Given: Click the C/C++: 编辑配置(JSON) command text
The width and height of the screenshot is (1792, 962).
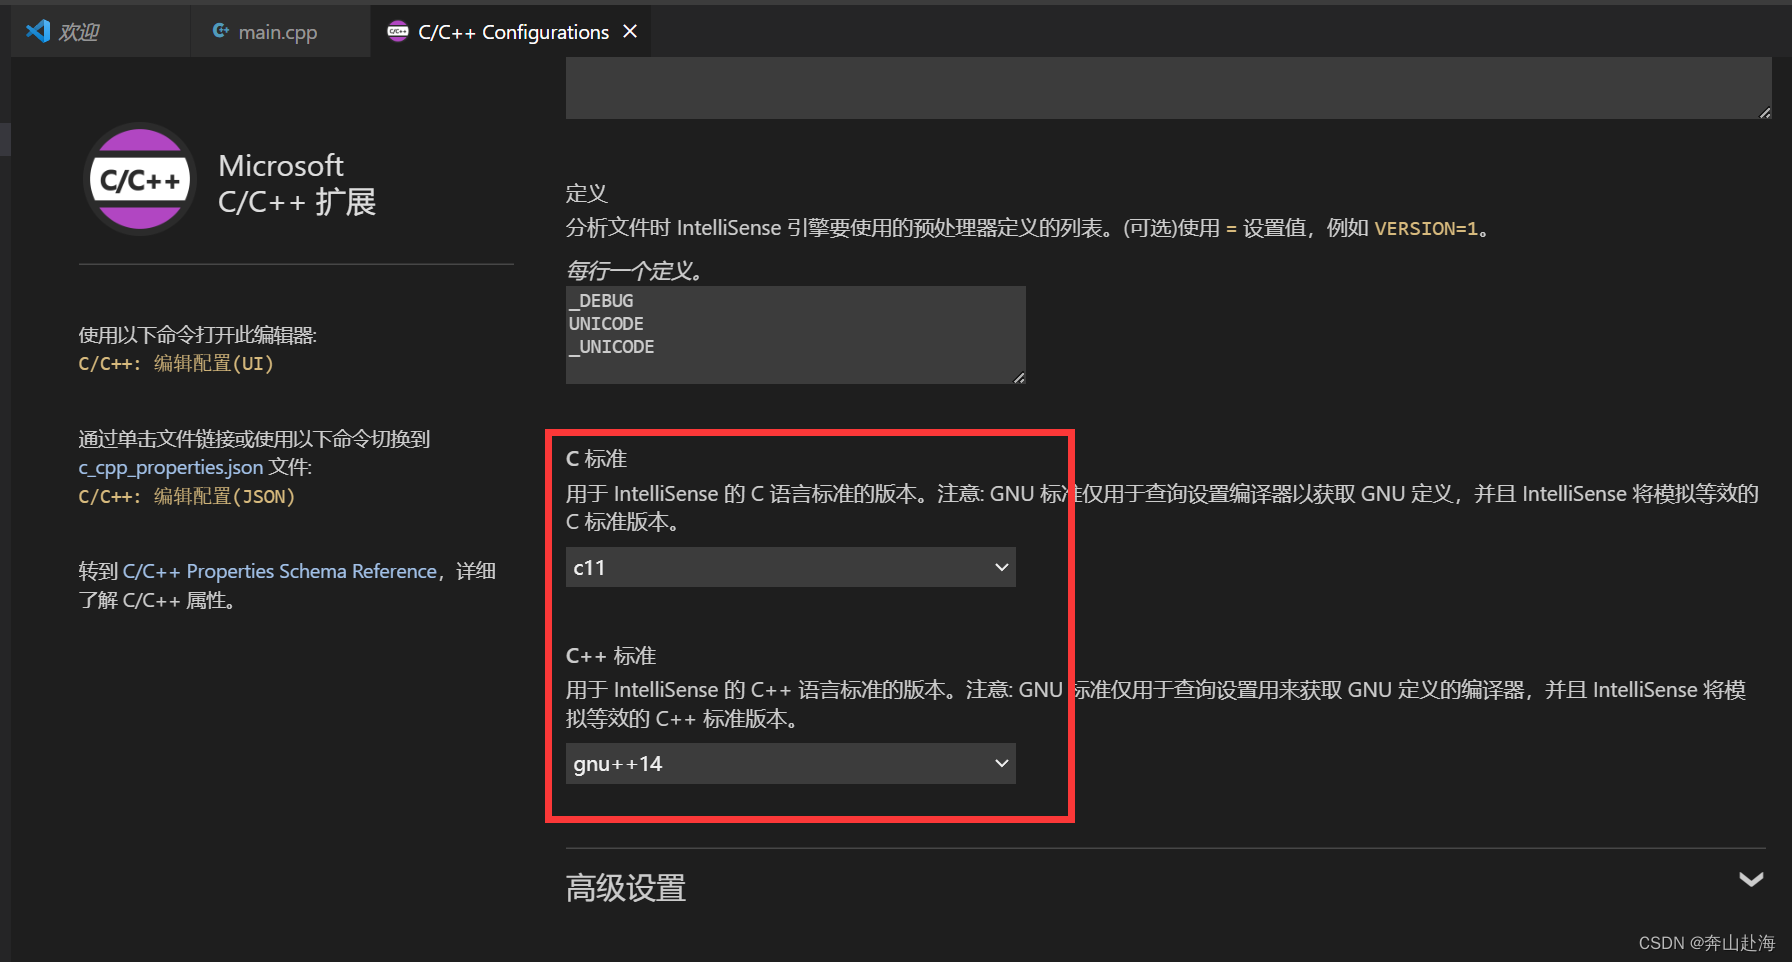Looking at the screenshot, I should click(187, 496).
